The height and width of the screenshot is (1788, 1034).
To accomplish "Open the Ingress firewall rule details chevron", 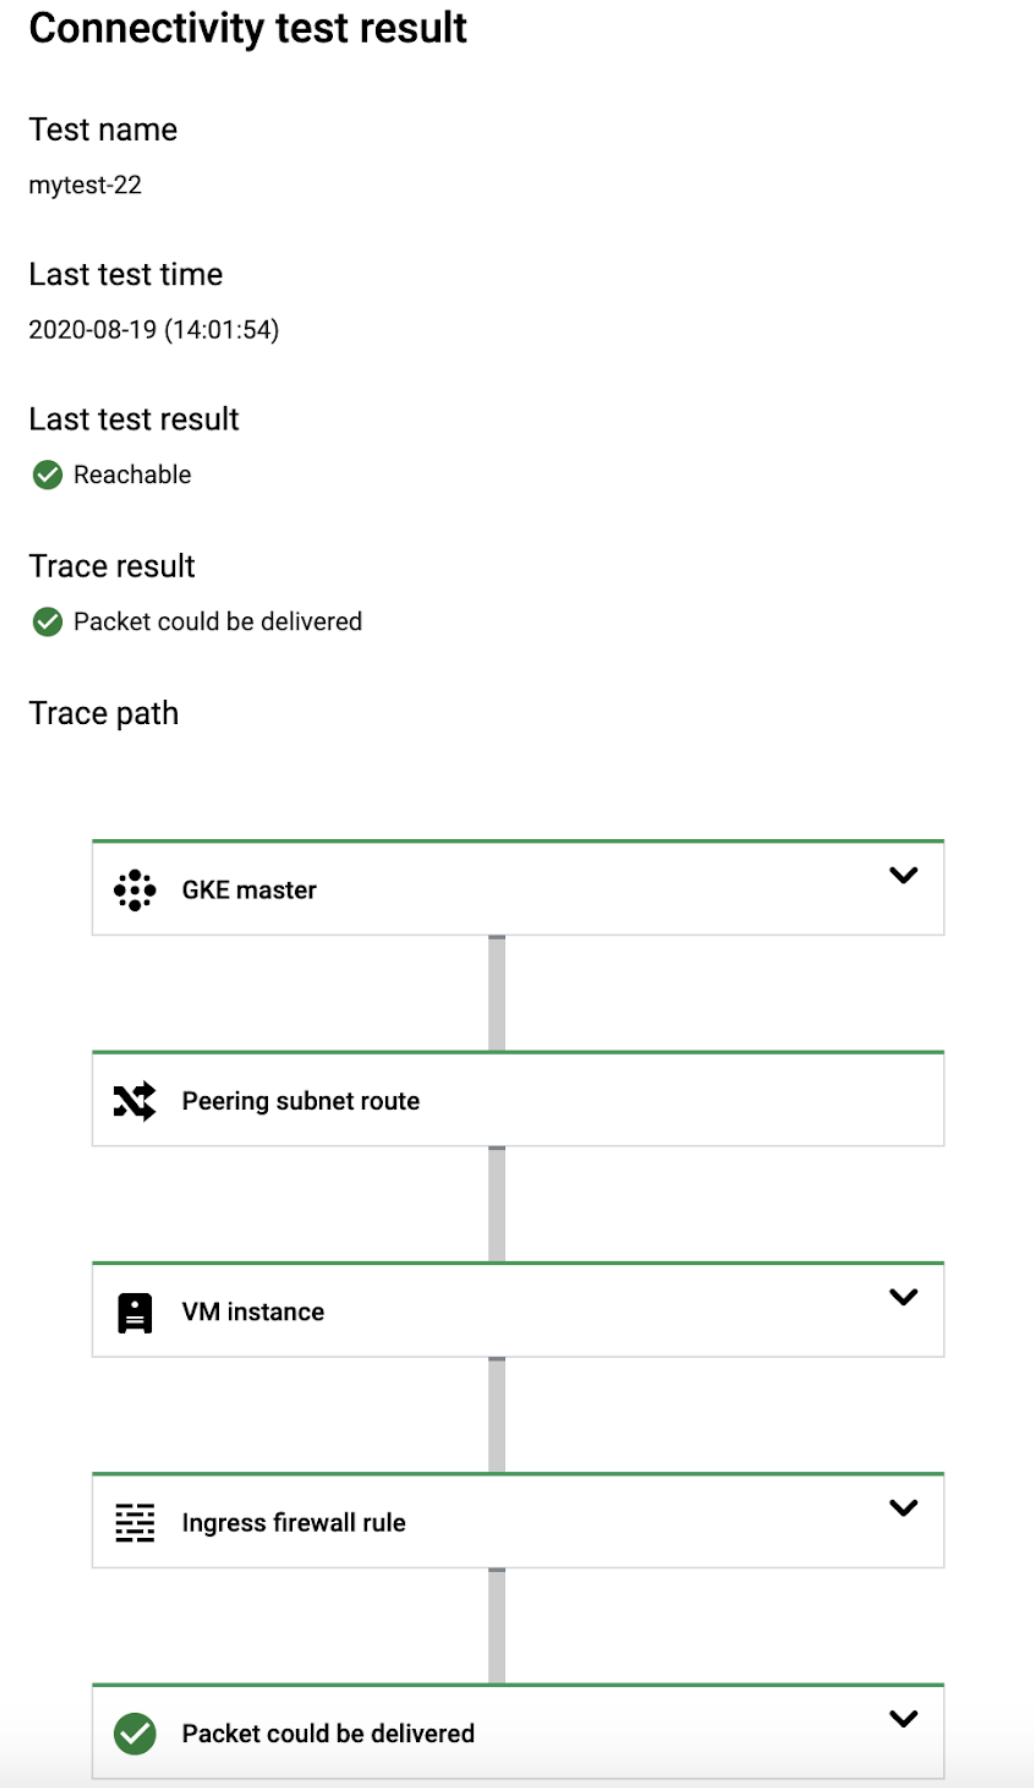I will [903, 1508].
